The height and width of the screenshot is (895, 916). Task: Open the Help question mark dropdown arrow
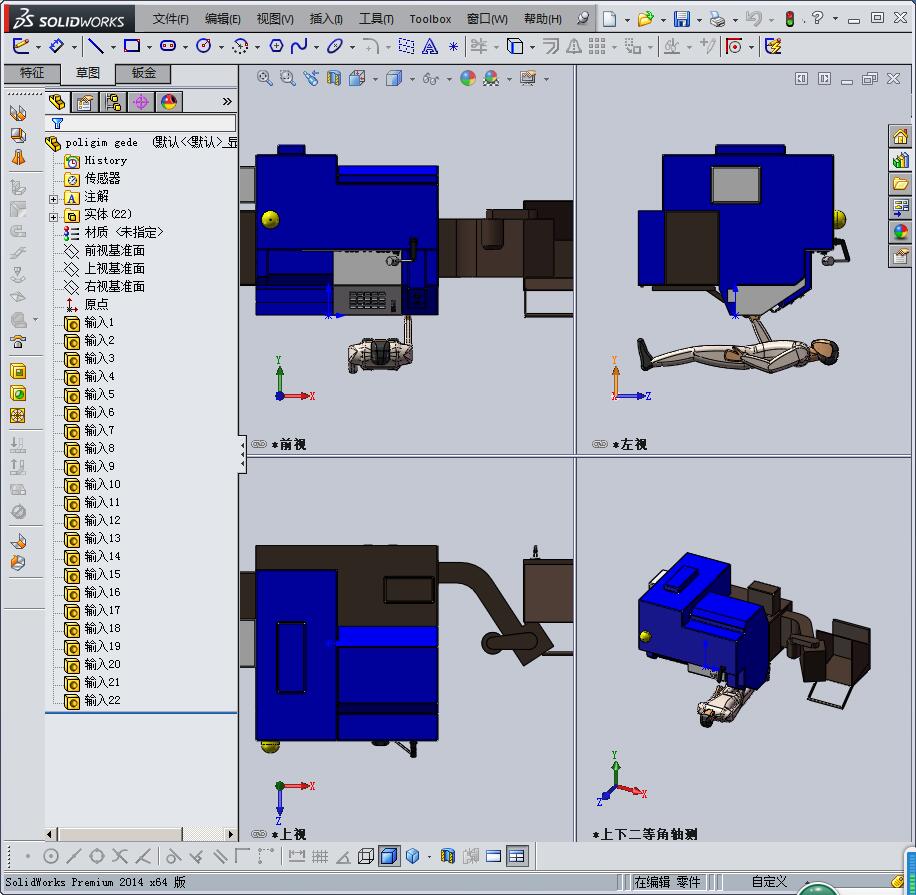835,19
